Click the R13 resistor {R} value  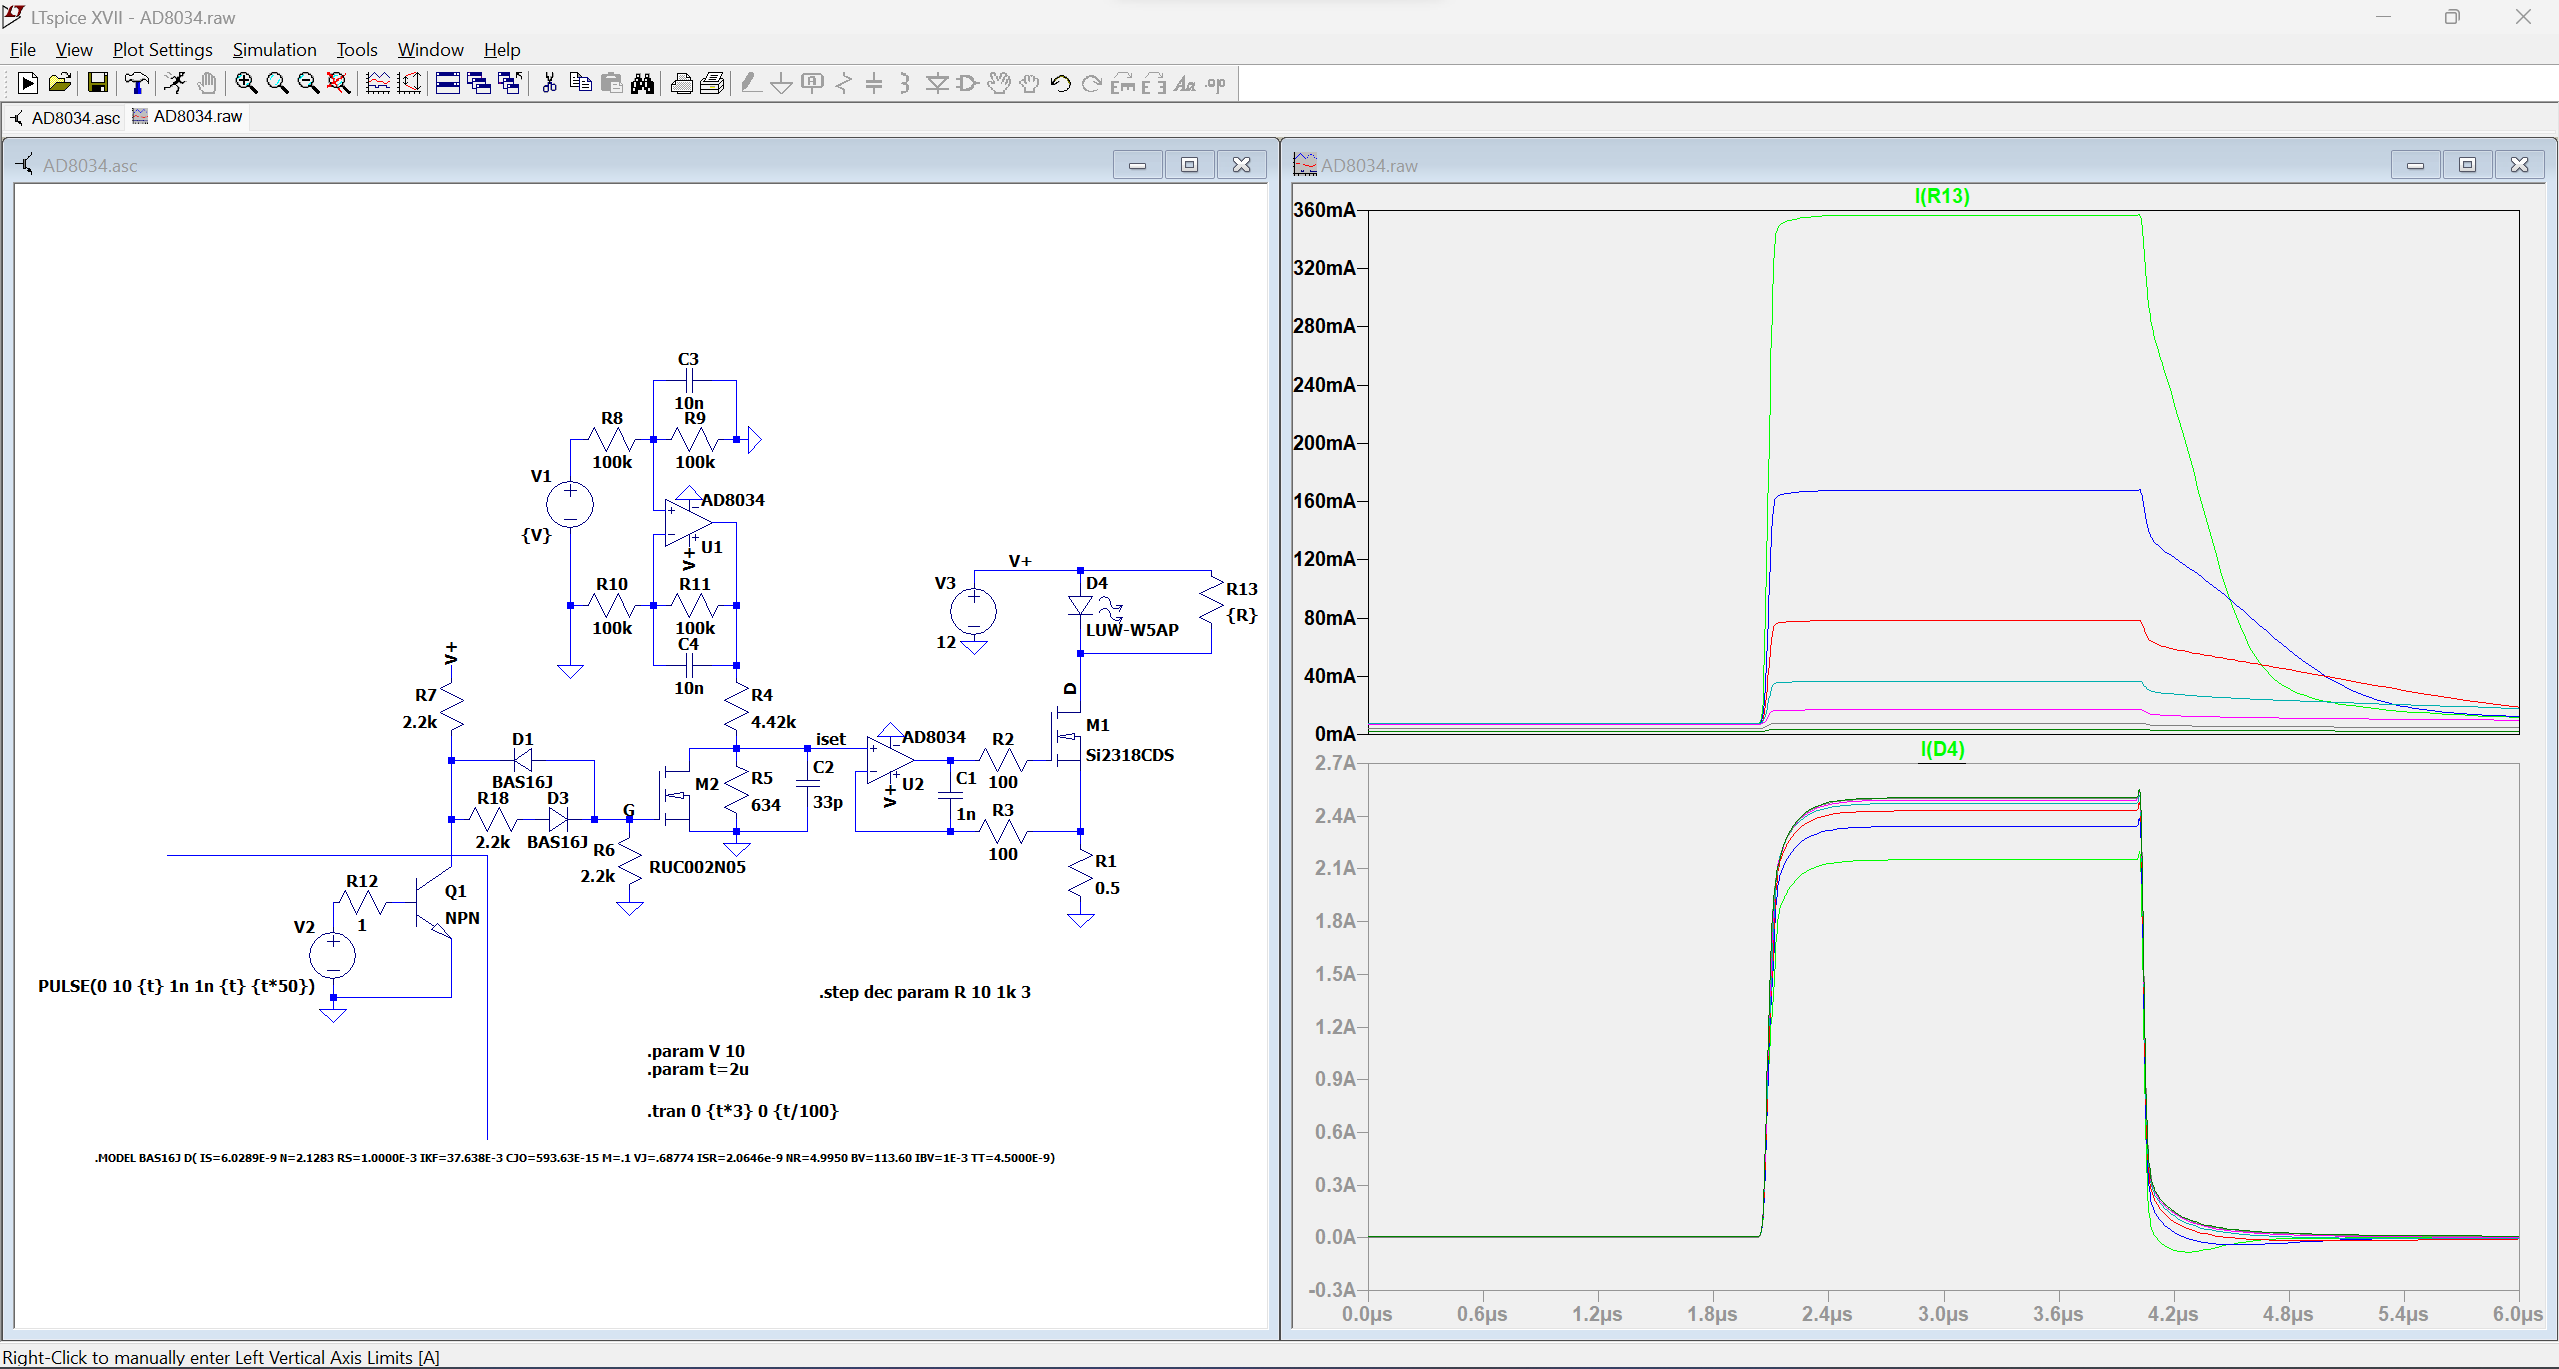(1242, 615)
